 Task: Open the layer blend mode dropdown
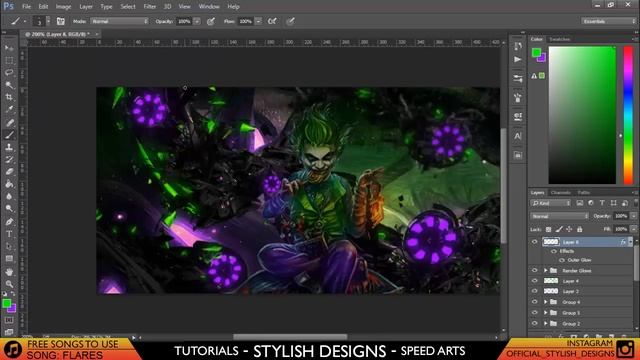(559, 216)
